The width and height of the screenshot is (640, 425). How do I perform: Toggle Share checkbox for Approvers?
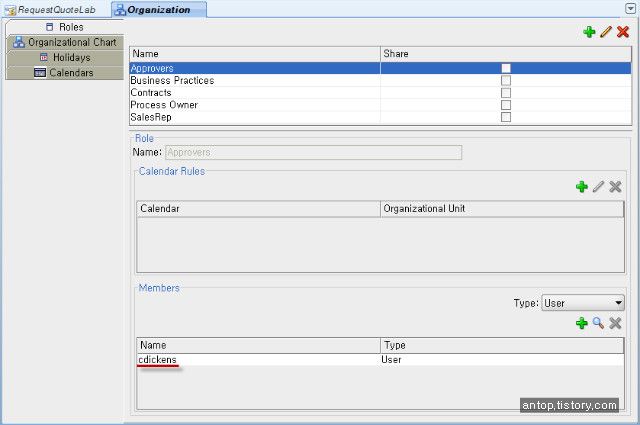pos(506,68)
